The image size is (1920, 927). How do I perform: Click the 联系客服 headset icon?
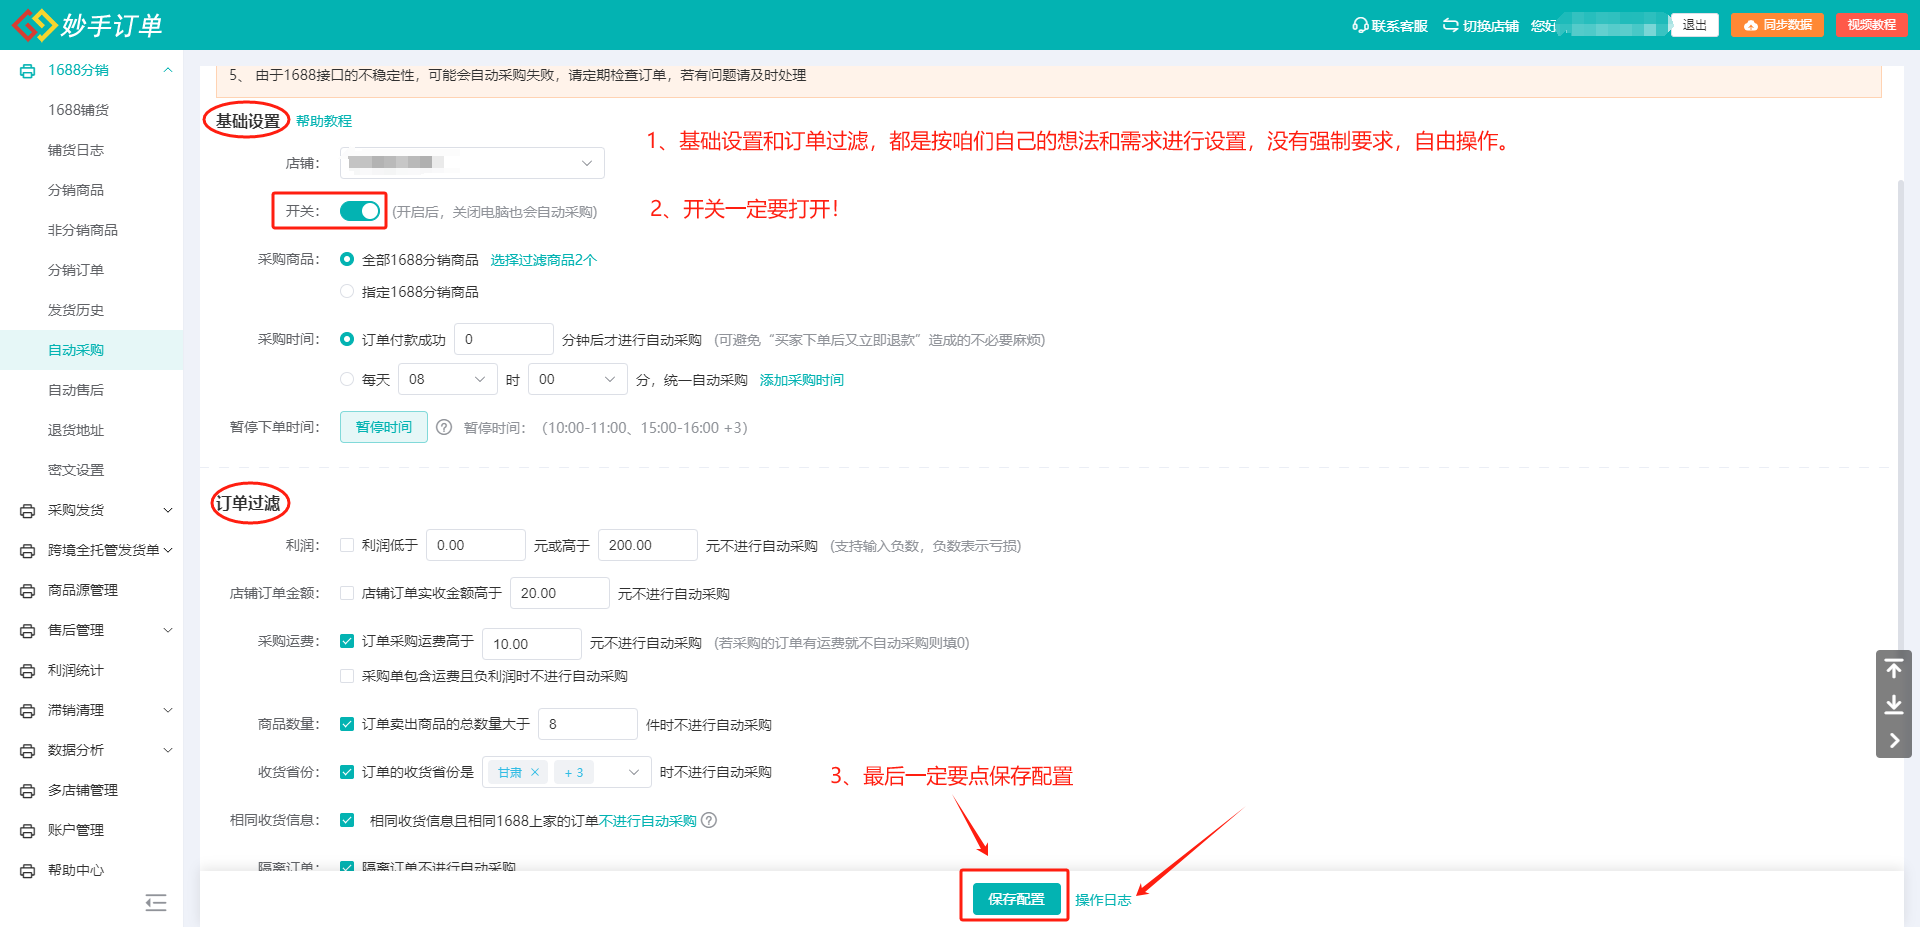pyautogui.click(x=1360, y=25)
